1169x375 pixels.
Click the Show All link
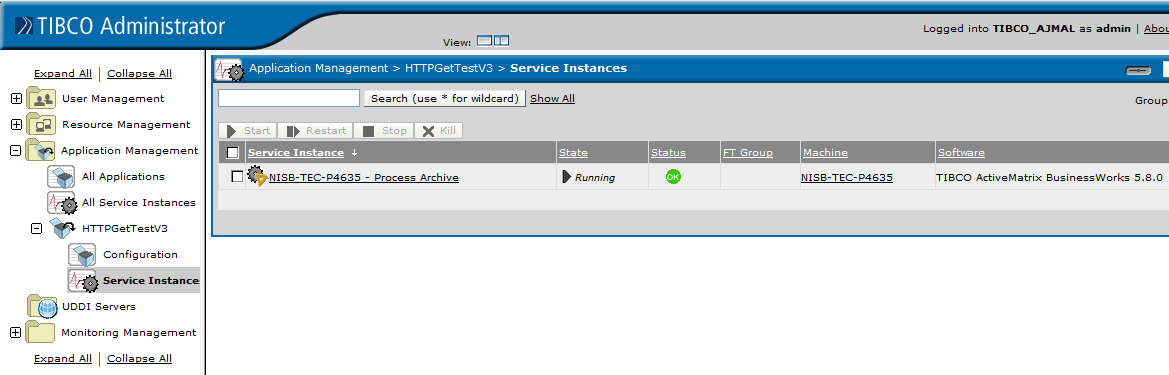(552, 98)
